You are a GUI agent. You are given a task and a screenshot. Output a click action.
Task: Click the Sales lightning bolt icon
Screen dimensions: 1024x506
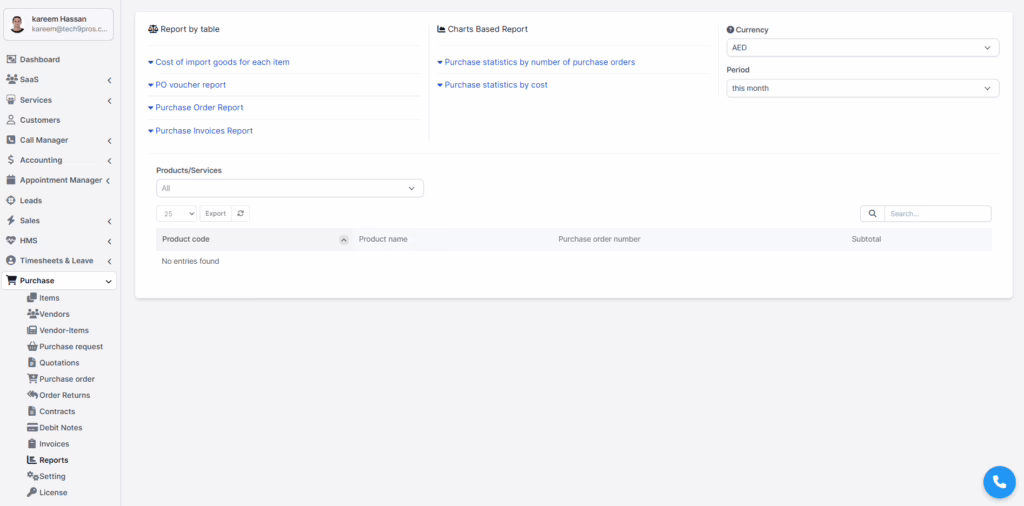coord(11,221)
